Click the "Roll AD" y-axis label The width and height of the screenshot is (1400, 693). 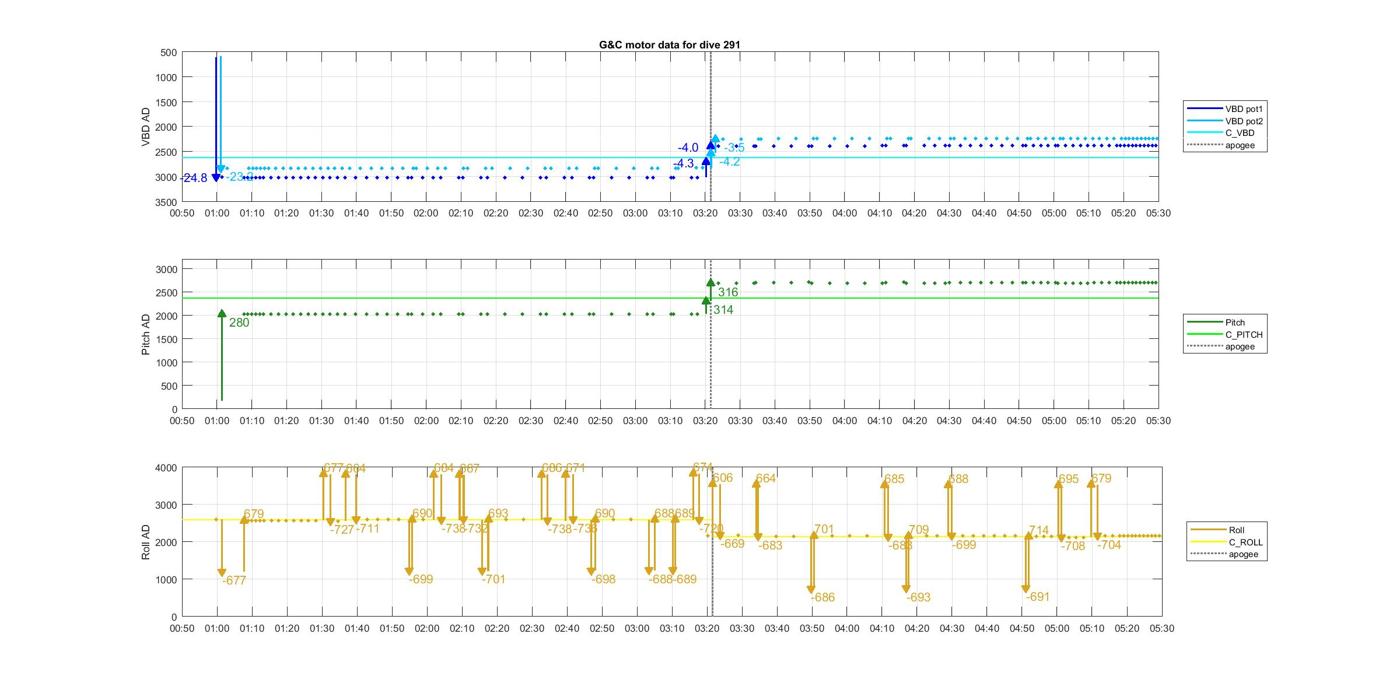[146, 541]
